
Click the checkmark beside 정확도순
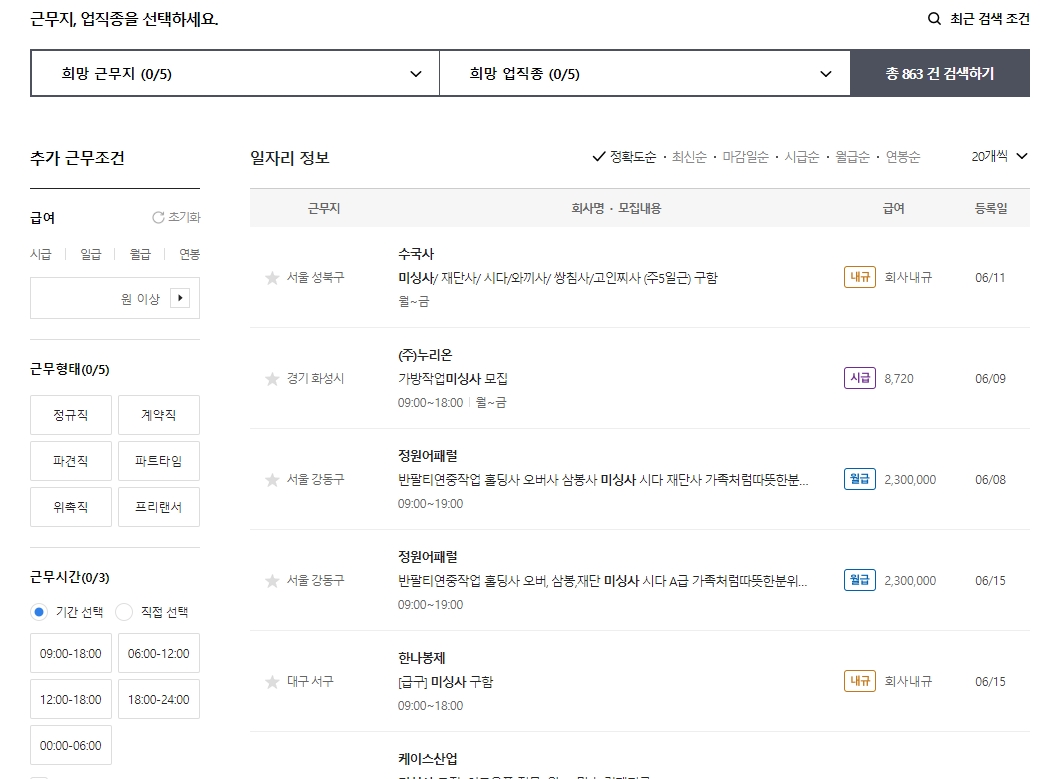598,156
